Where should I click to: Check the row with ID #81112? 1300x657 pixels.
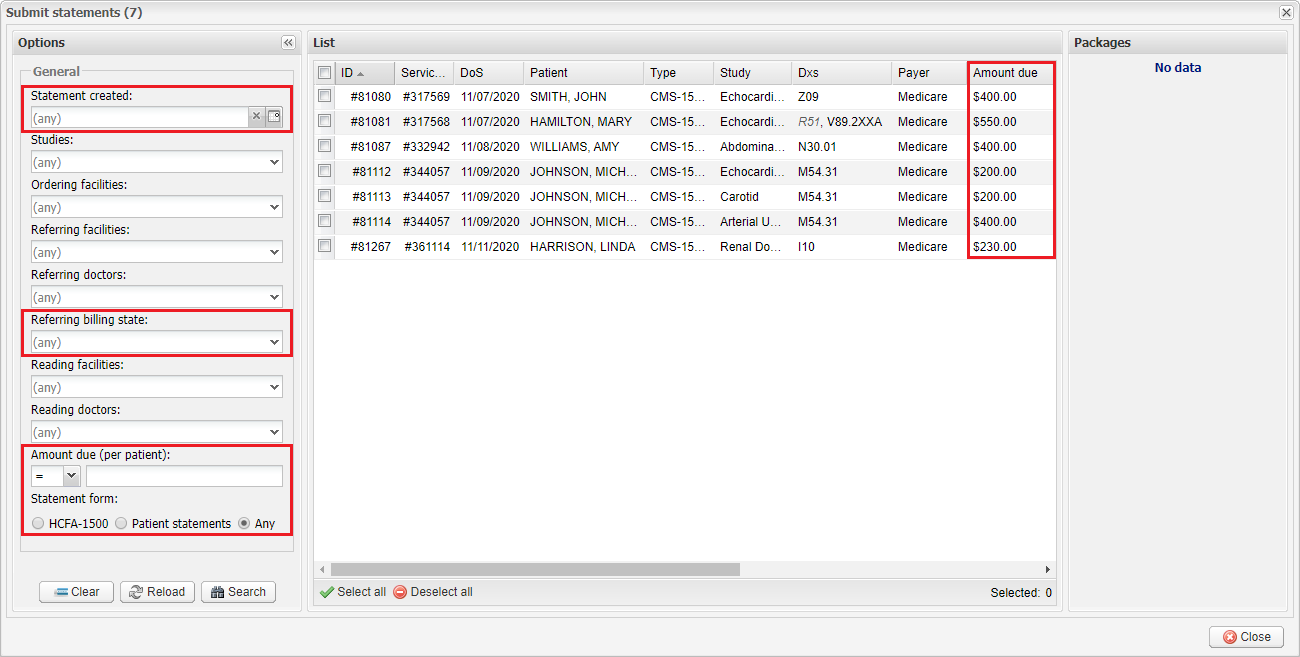click(324, 171)
